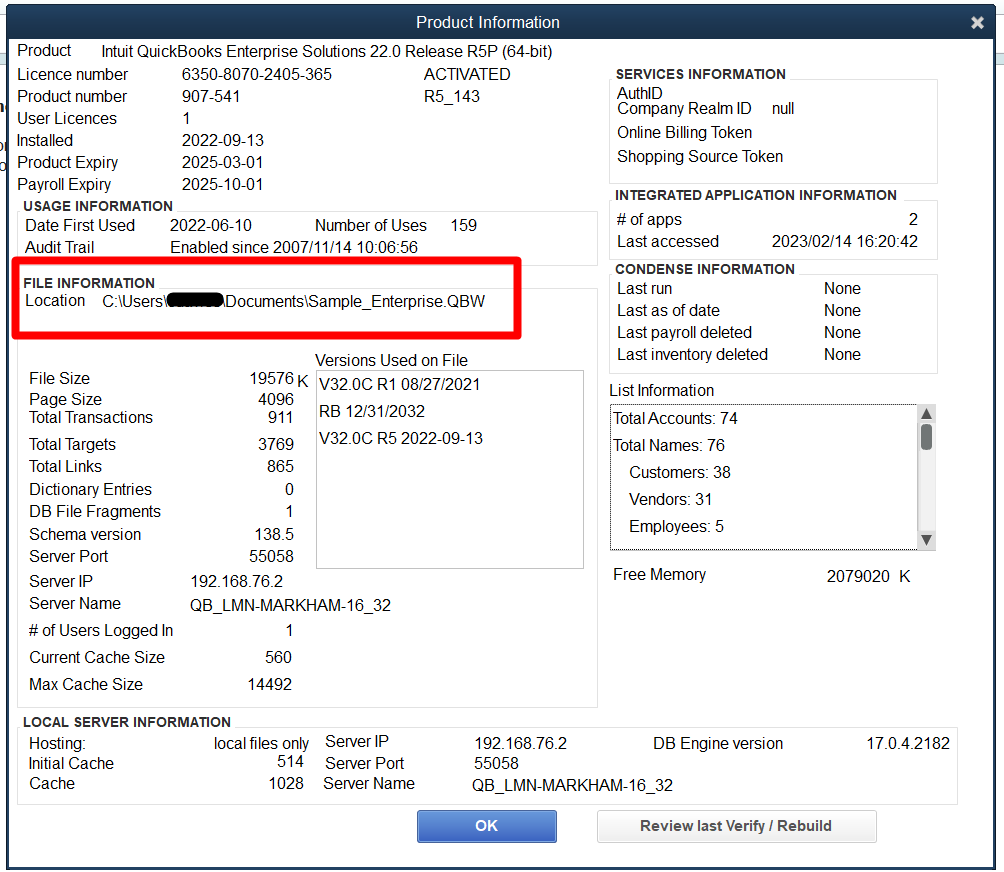
Task: Click Server IP 192.168.76.2 in File Information
Action: [x=237, y=581]
